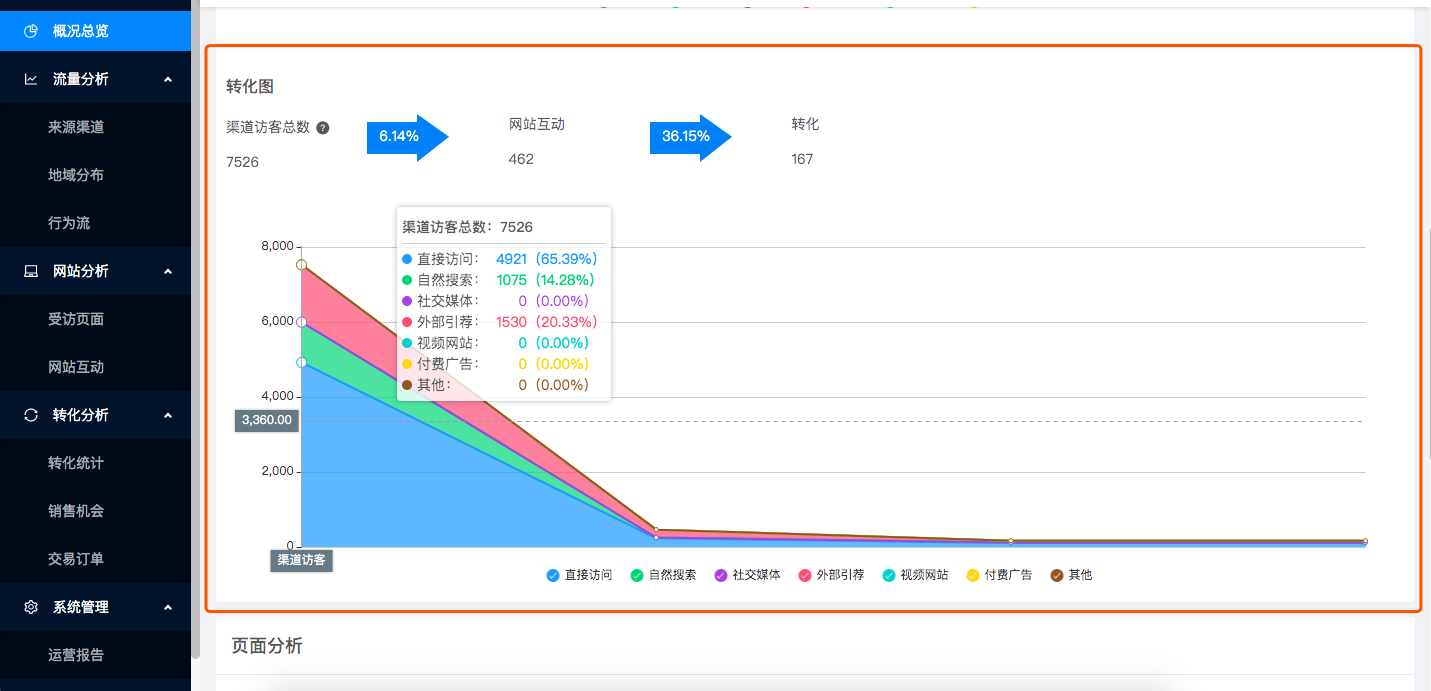The height and width of the screenshot is (691, 1431).
Task: Open the 运营报告 link
Action: pyautogui.click(x=76, y=655)
